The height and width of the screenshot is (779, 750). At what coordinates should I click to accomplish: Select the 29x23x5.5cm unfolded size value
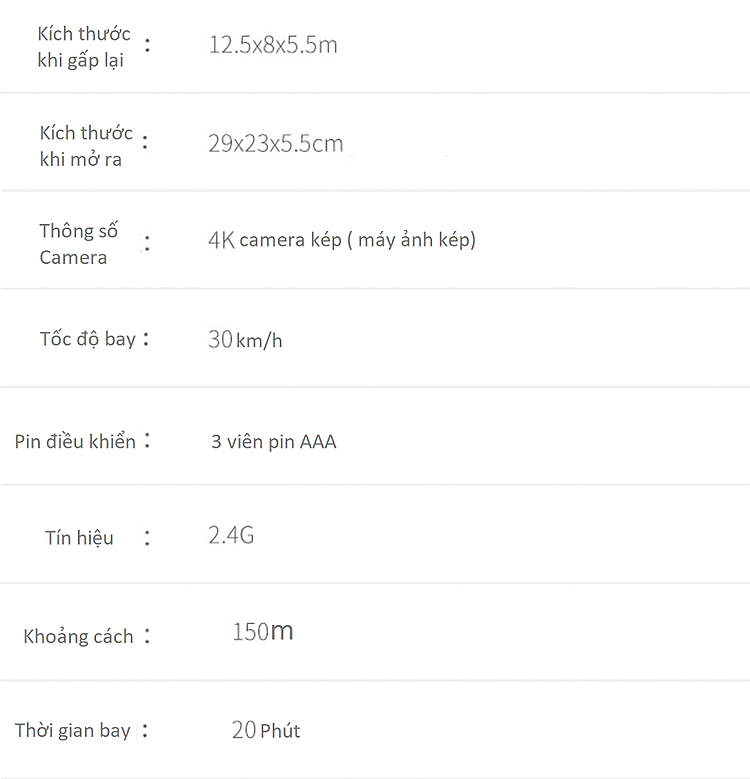pos(276,144)
